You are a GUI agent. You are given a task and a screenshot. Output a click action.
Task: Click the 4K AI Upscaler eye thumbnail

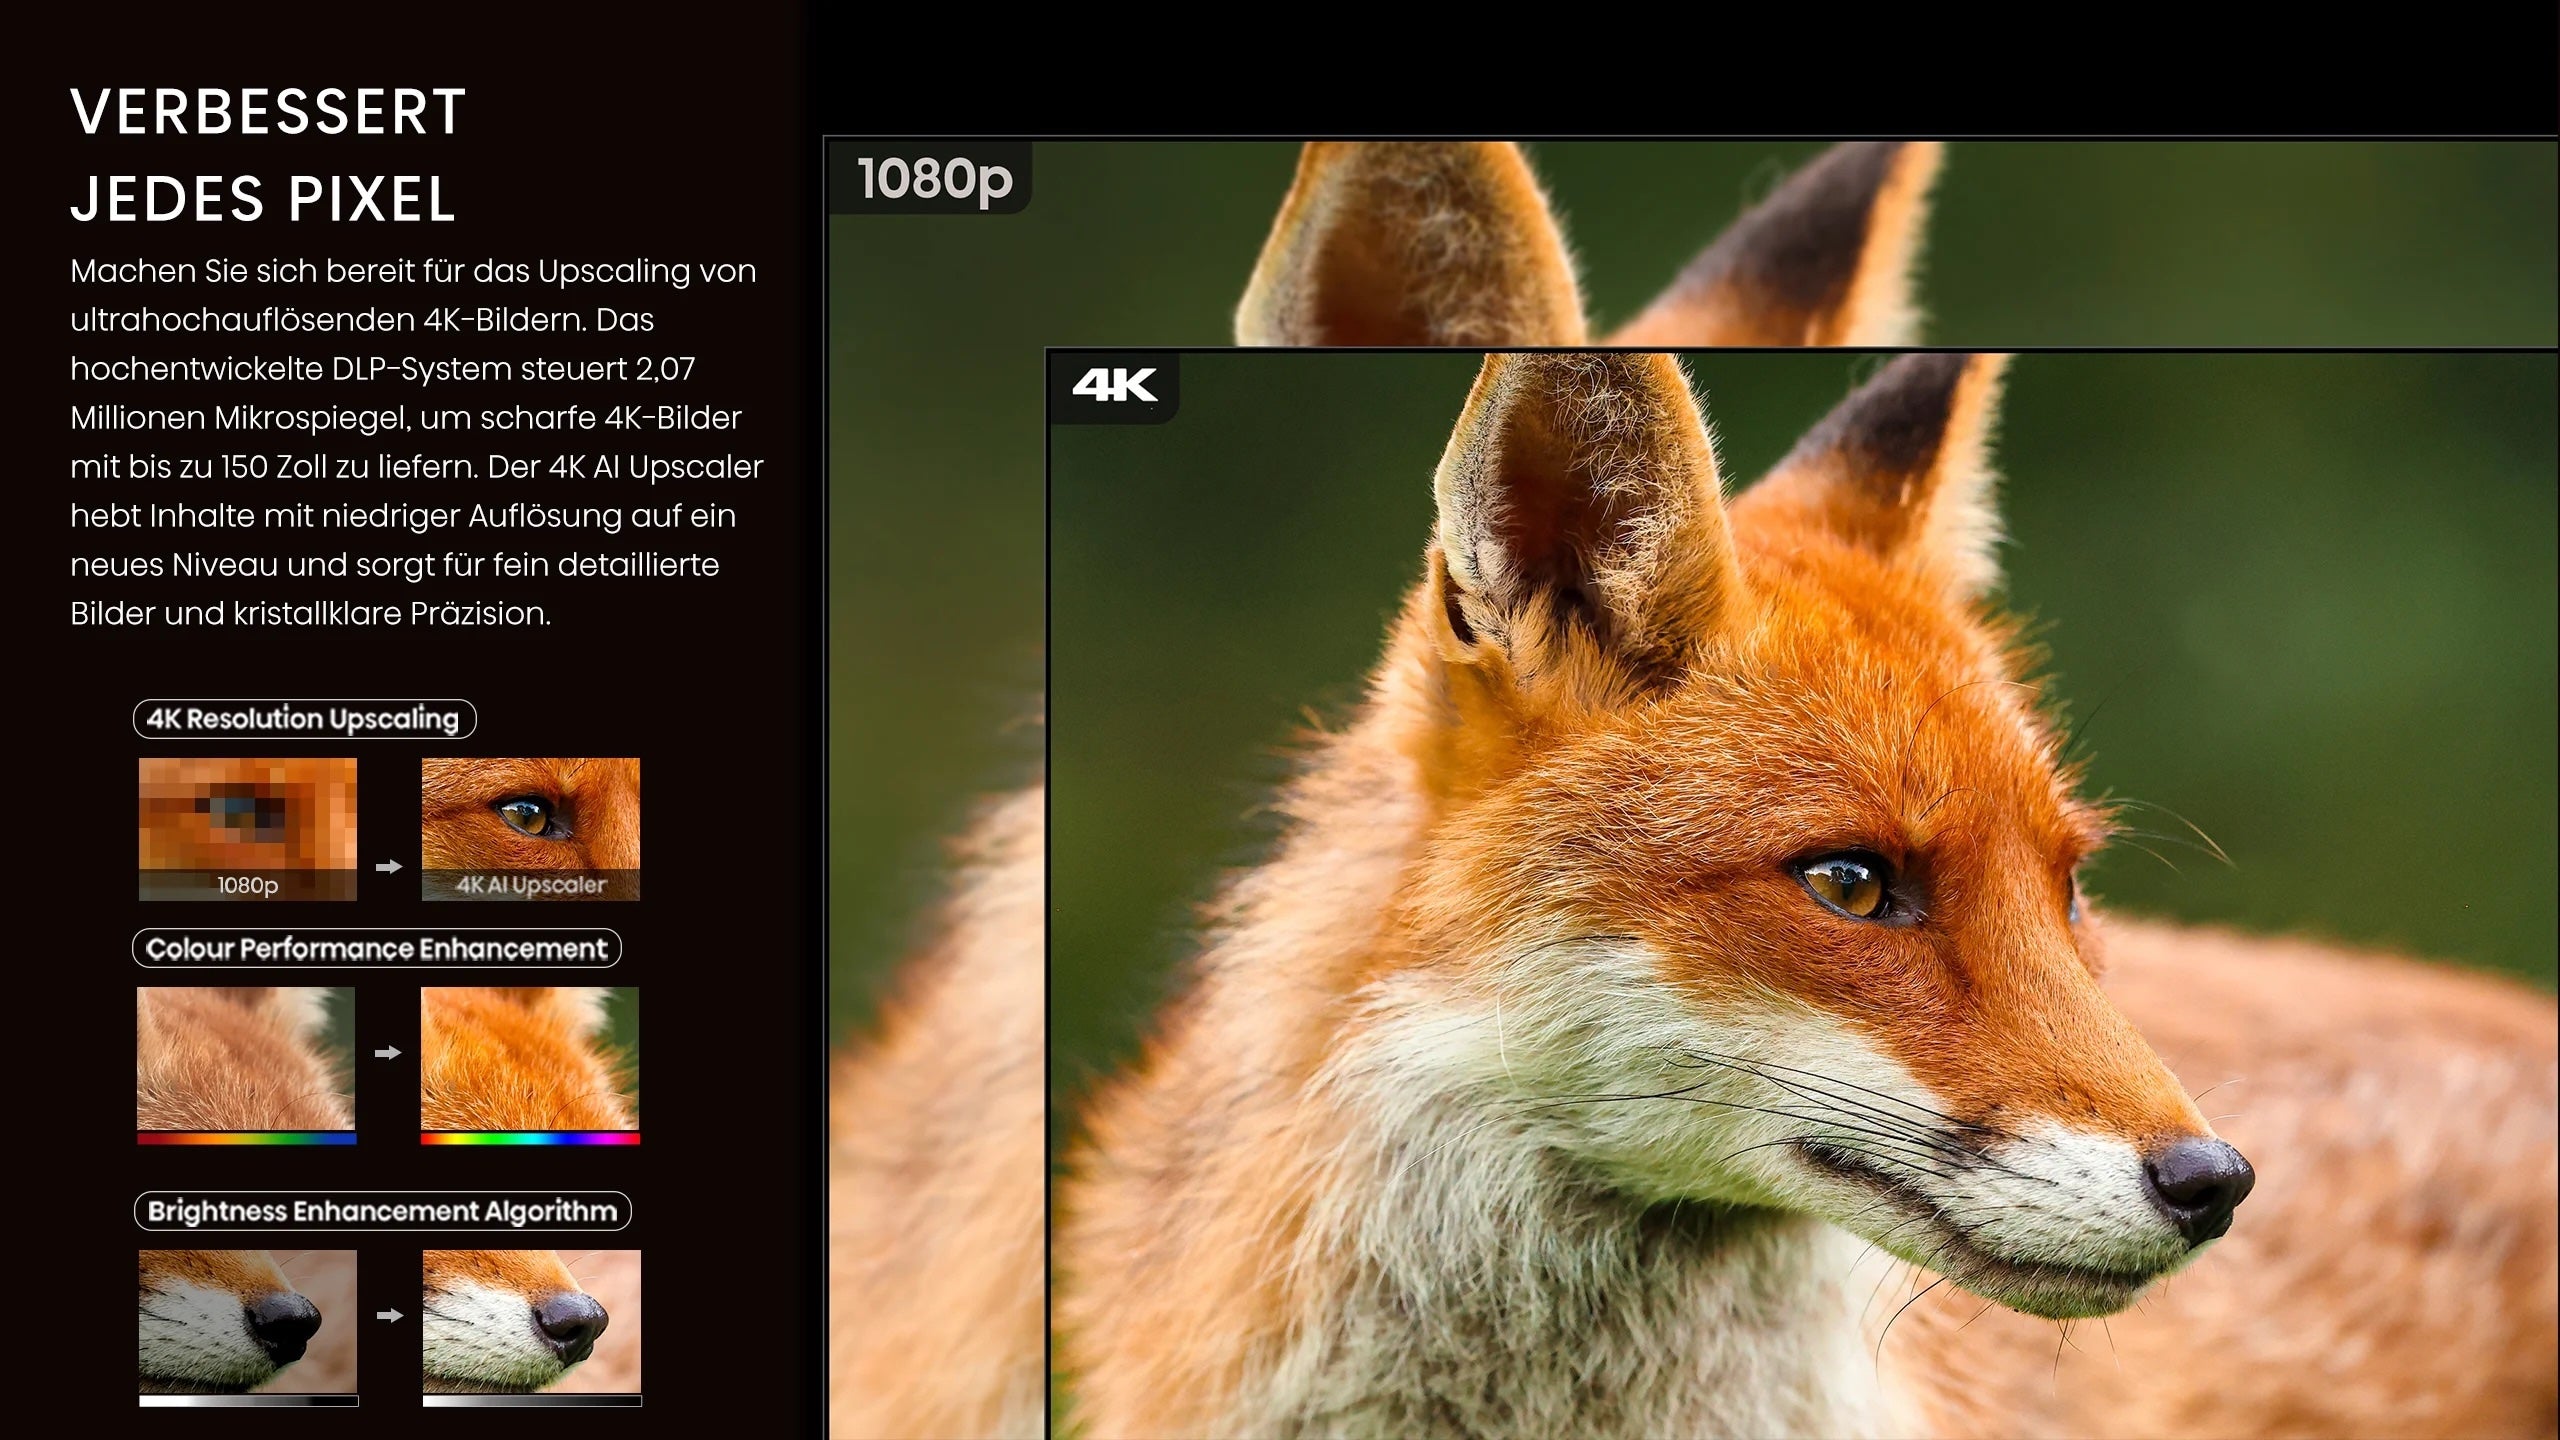530,820
